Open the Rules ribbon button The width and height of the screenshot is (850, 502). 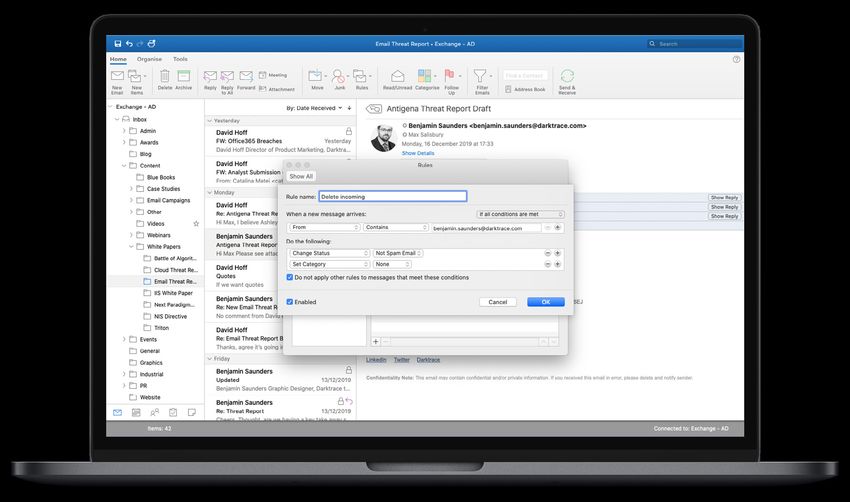click(362, 79)
